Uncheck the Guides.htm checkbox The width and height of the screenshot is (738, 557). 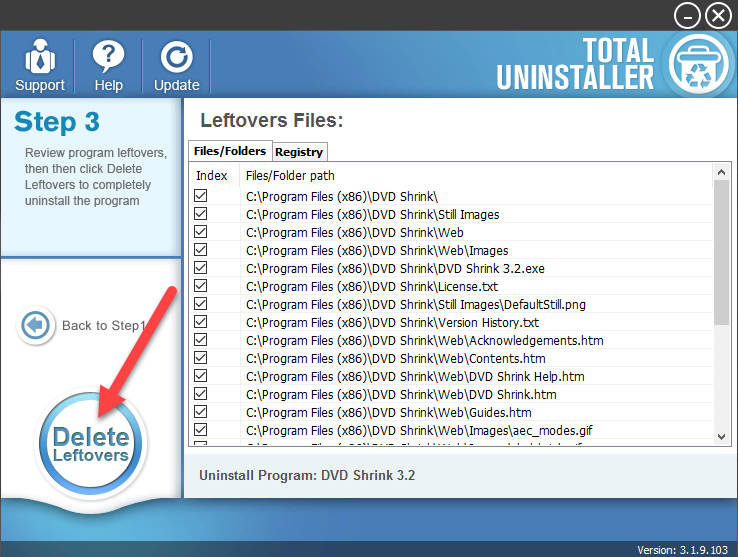(201, 412)
